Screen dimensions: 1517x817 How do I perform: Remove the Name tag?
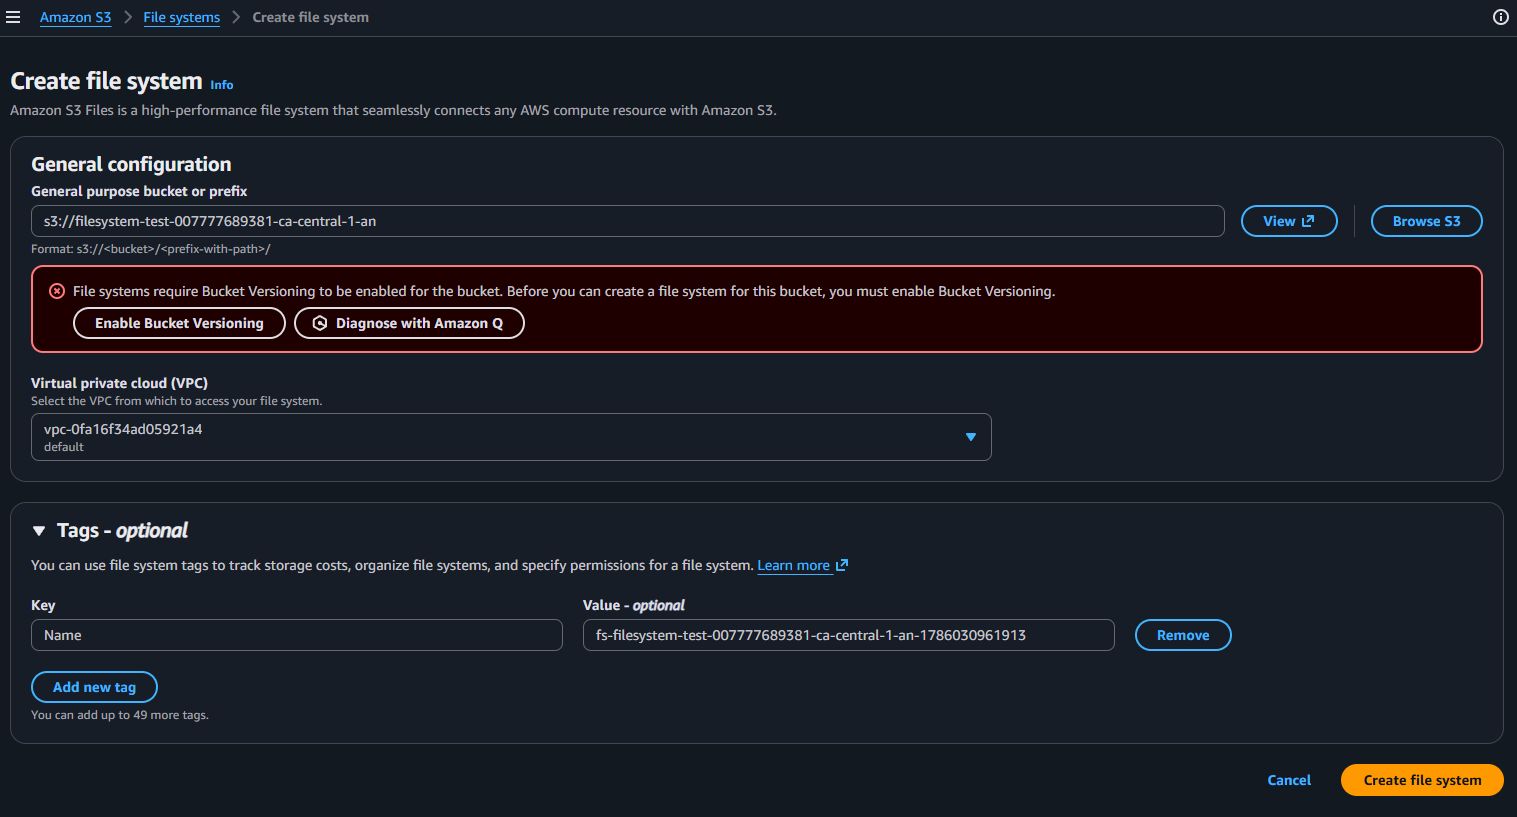(x=1183, y=635)
